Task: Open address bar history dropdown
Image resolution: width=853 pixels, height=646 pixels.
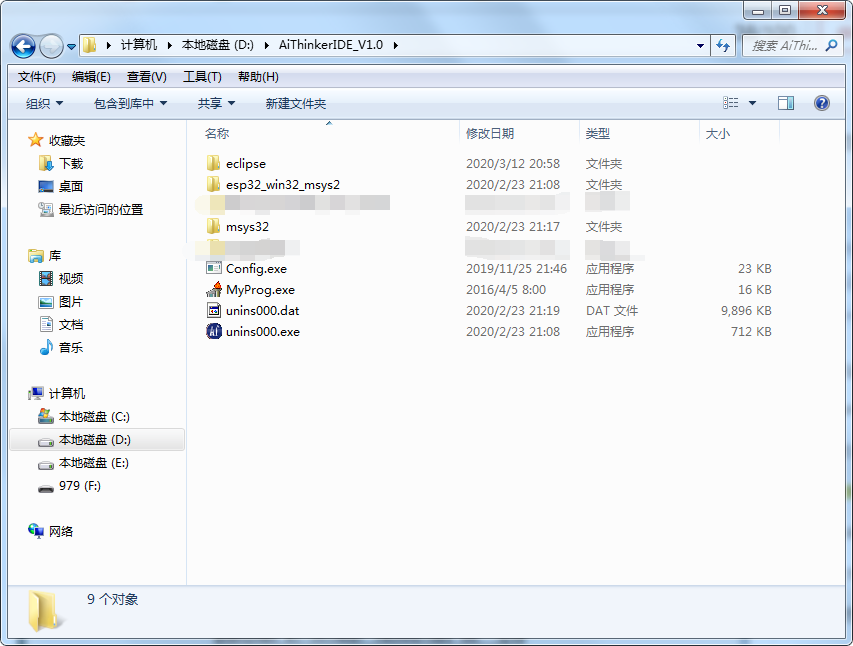Action: click(700, 46)
